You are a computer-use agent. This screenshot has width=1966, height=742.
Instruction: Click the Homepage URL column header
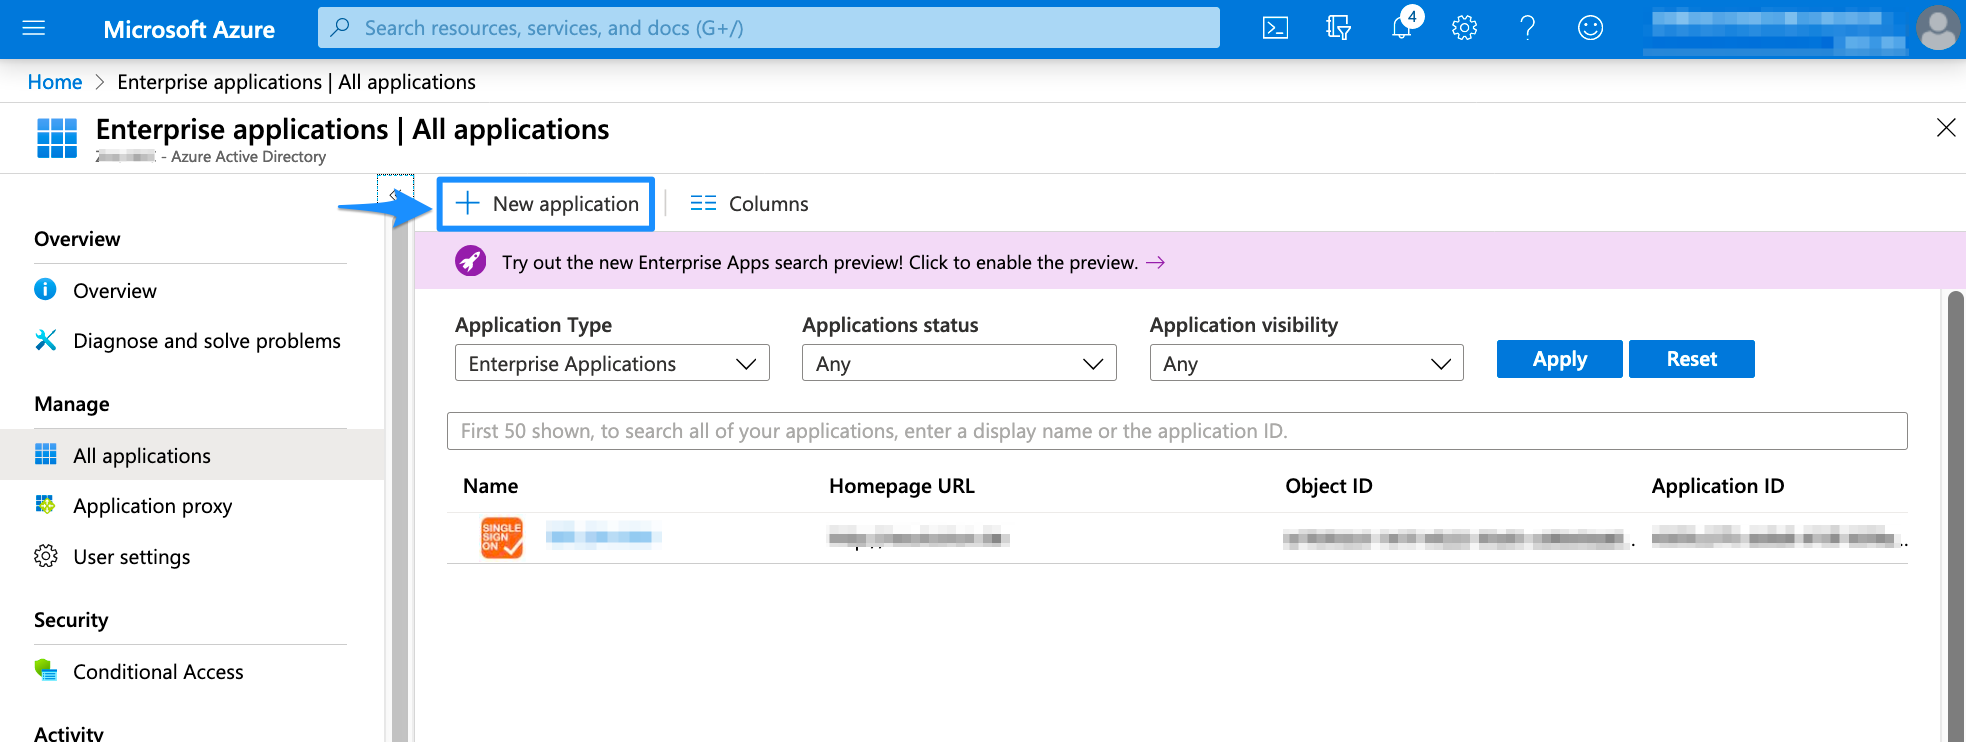coord(902,486)
